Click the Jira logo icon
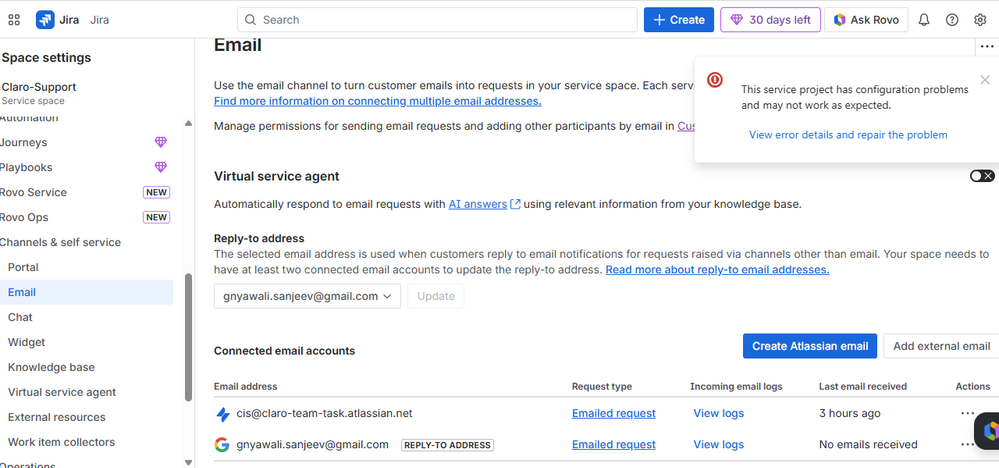The width and height of the screenshot is (999, 468). [45, 20]
